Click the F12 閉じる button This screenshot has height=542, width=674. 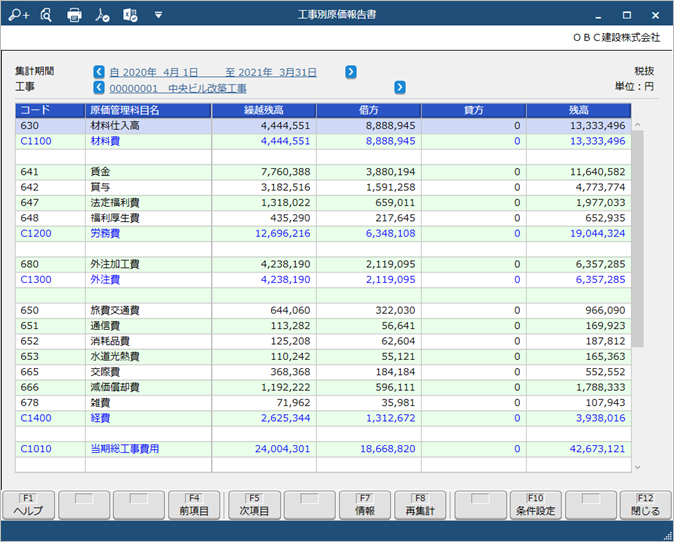click(x=646, y=505)
